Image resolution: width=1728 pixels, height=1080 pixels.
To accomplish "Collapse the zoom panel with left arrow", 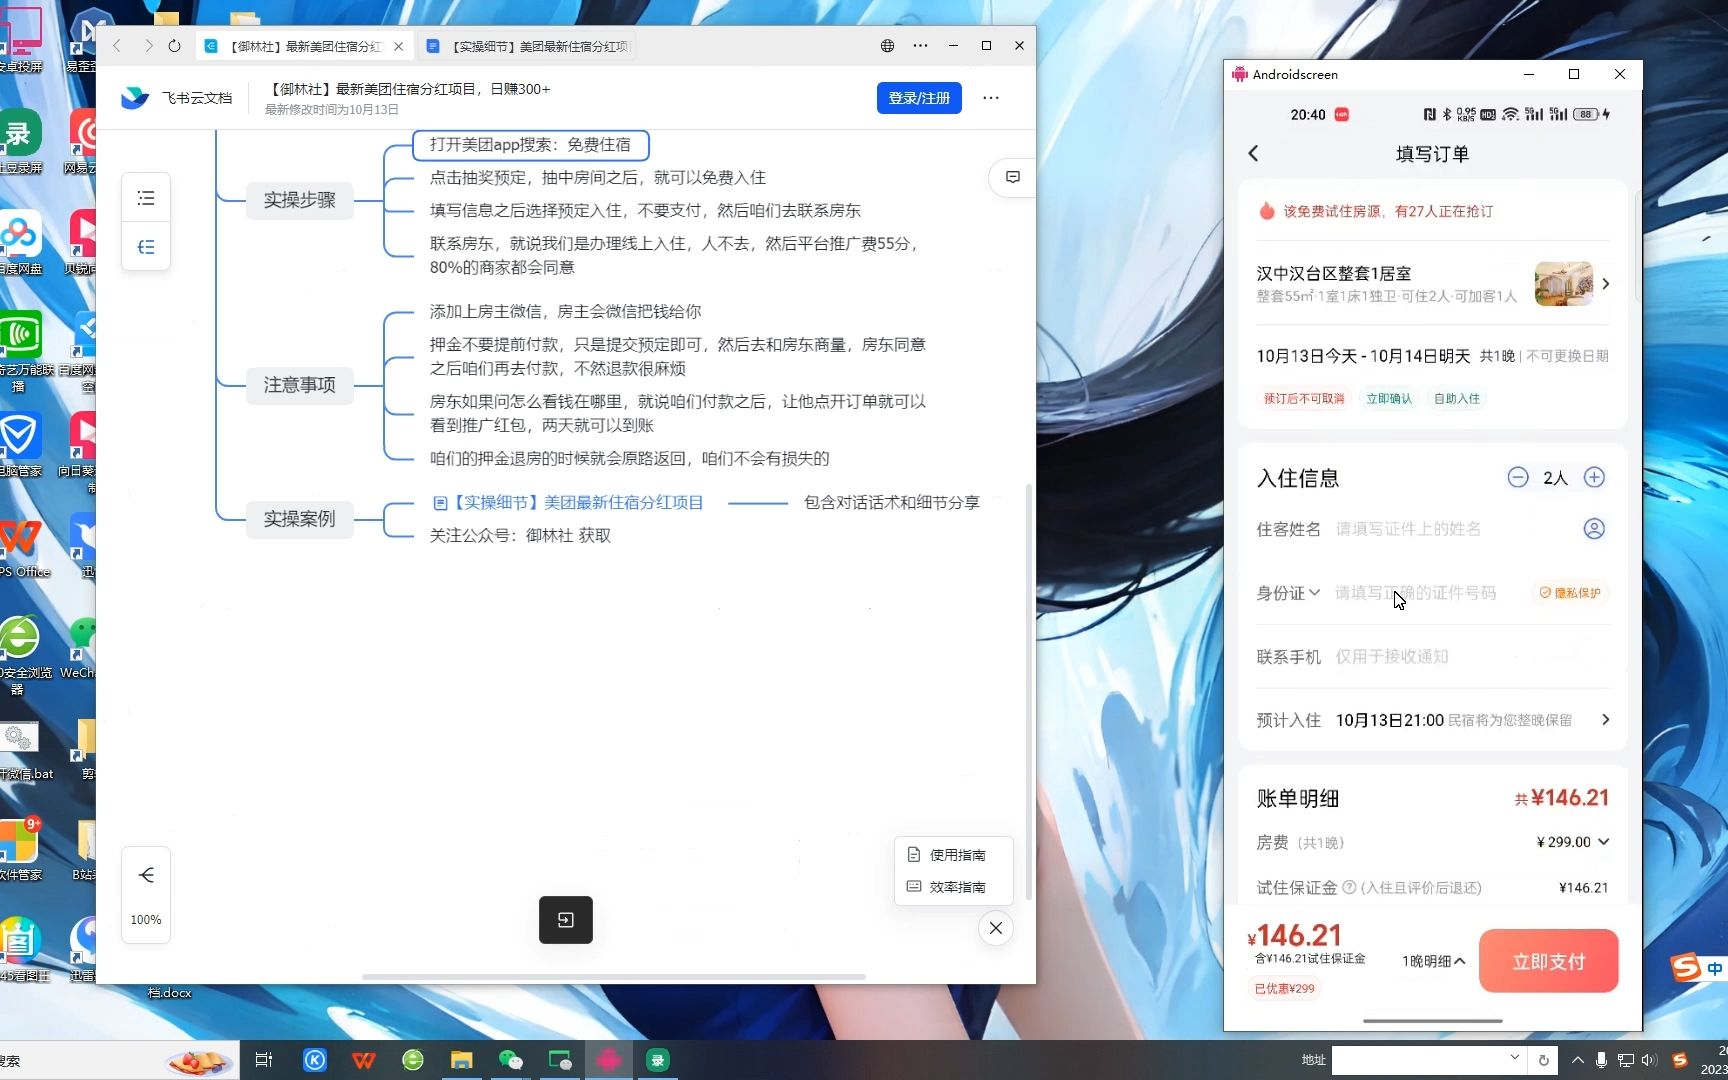I will click(146, 875).
